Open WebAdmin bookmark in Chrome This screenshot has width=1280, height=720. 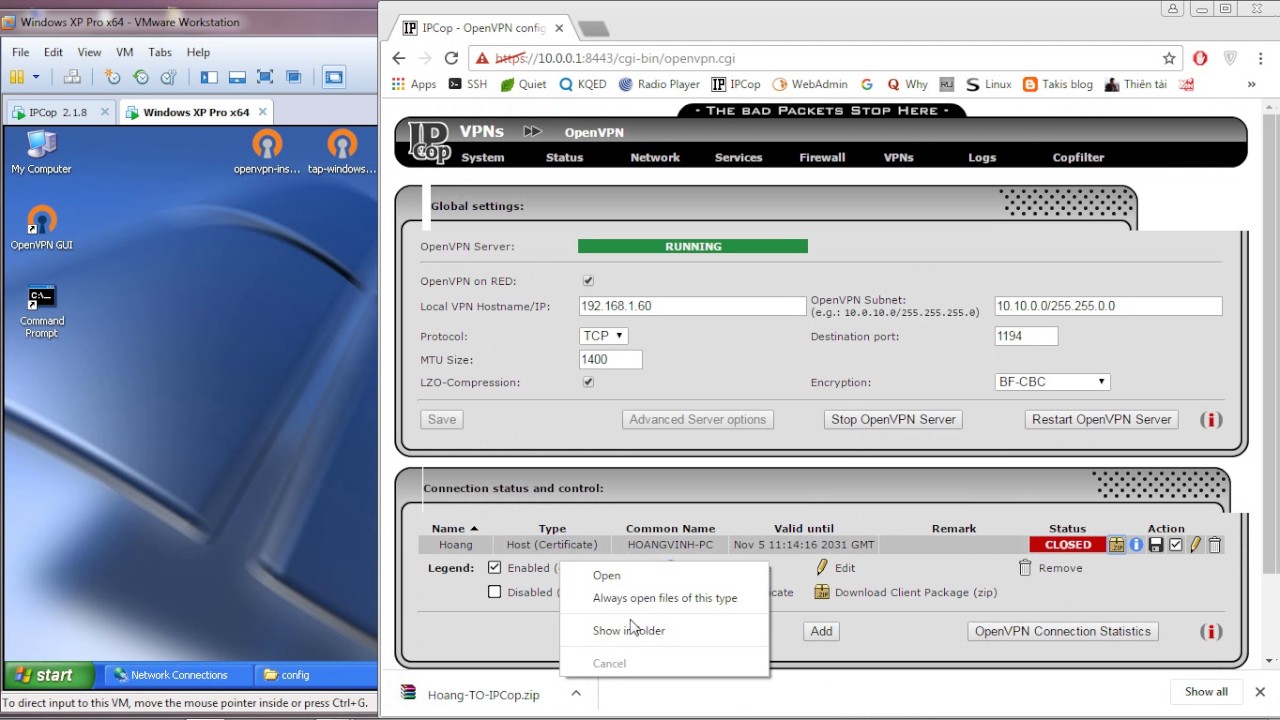pyautogui.click(x=810, y=85)
